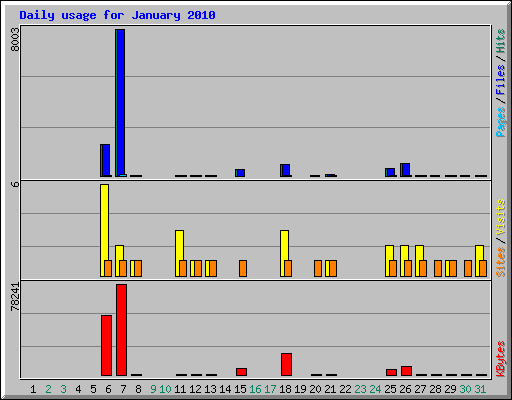Click the "27" day label on the x-axis
This screenshot has height=400, width=512.
coord(420,389)
